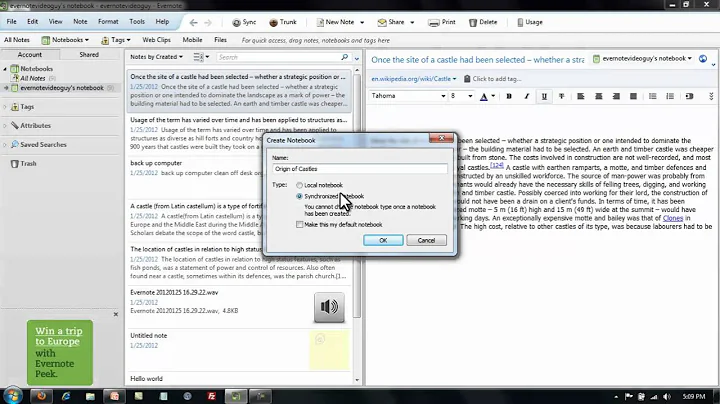Viewport: 720px width, 404px height.
Task: Open the View menu
Action: (55, 22)
